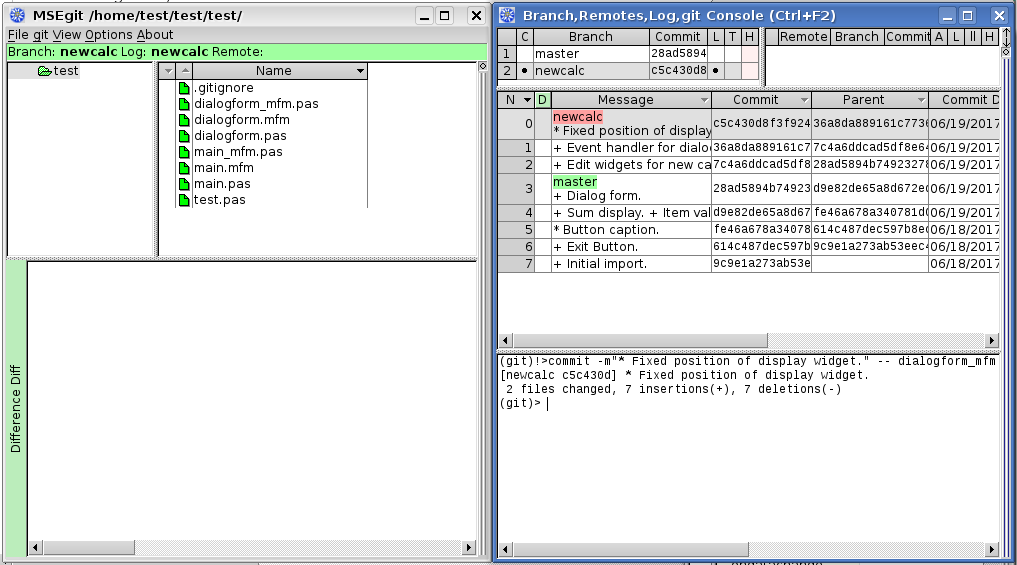Open the Name column dropdown arrow

tap(360, 71)
